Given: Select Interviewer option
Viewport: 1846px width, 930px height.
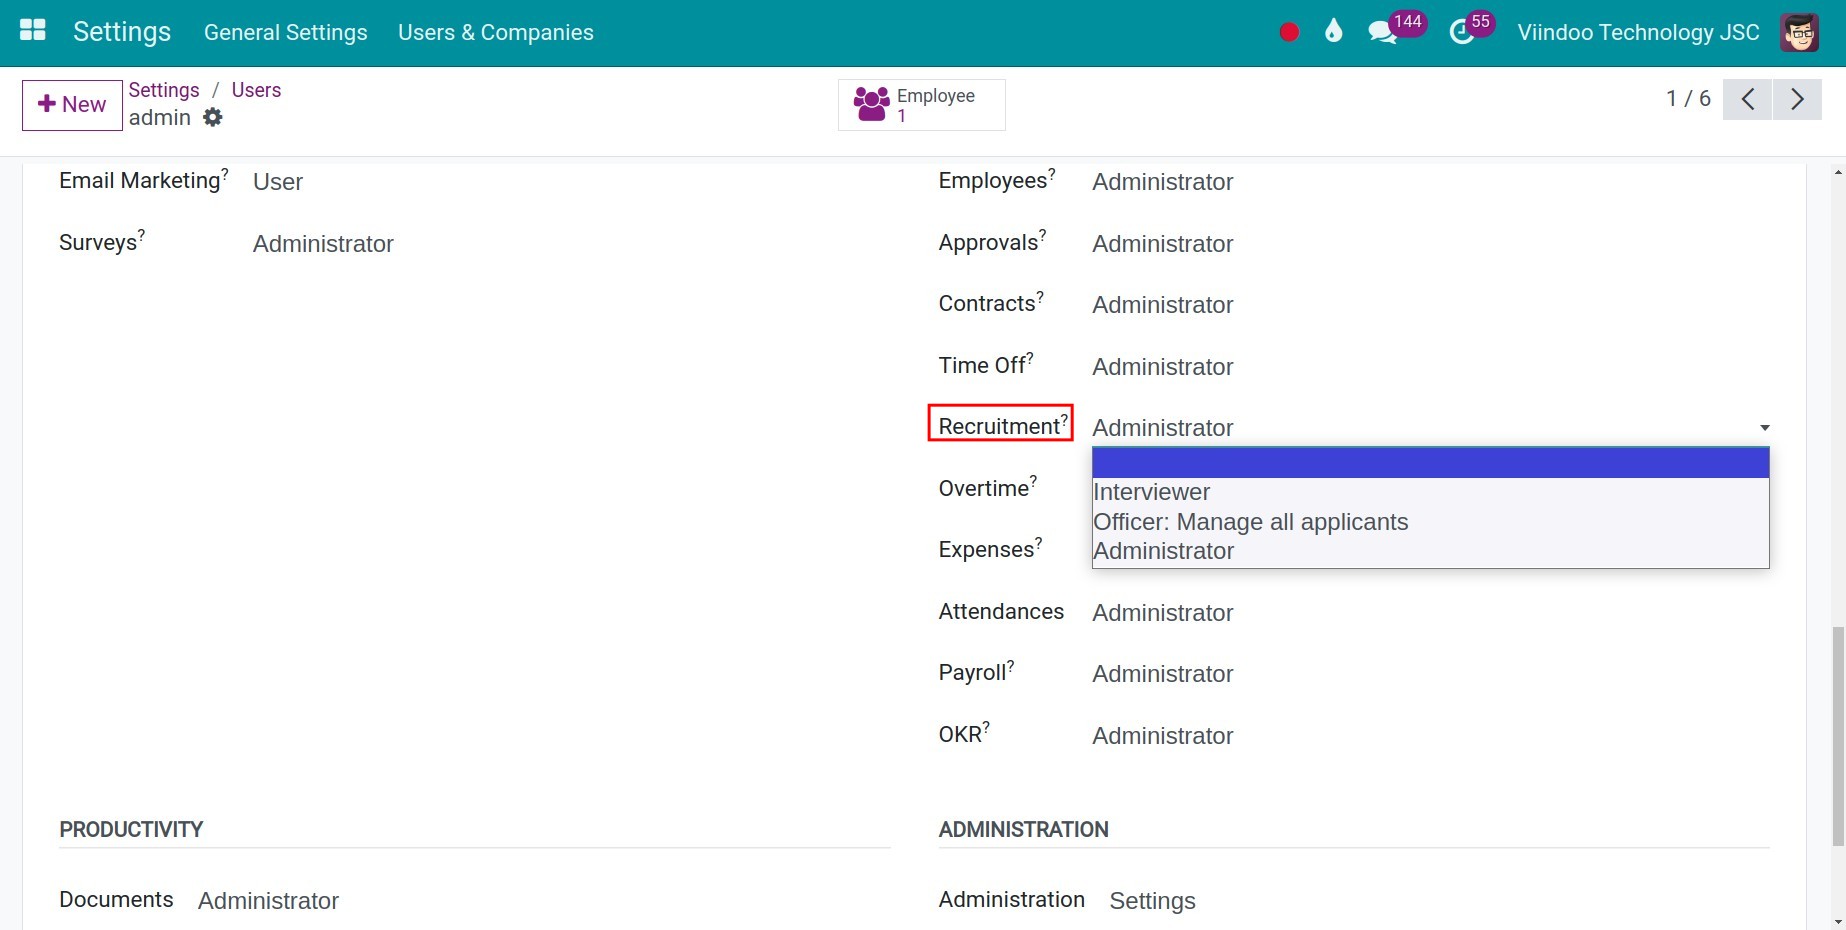Looking at the screenshot, I should point(1431,492).
